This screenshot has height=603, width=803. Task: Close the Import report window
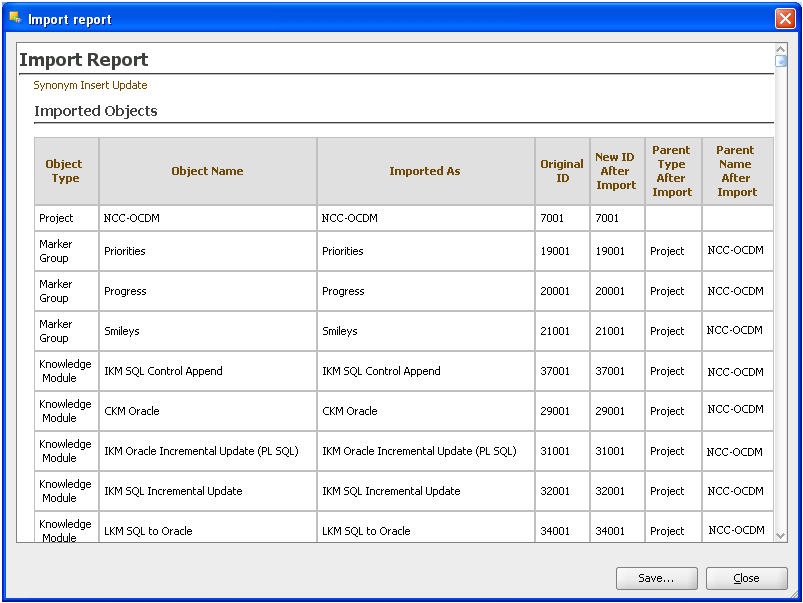[x=785, y=18]
